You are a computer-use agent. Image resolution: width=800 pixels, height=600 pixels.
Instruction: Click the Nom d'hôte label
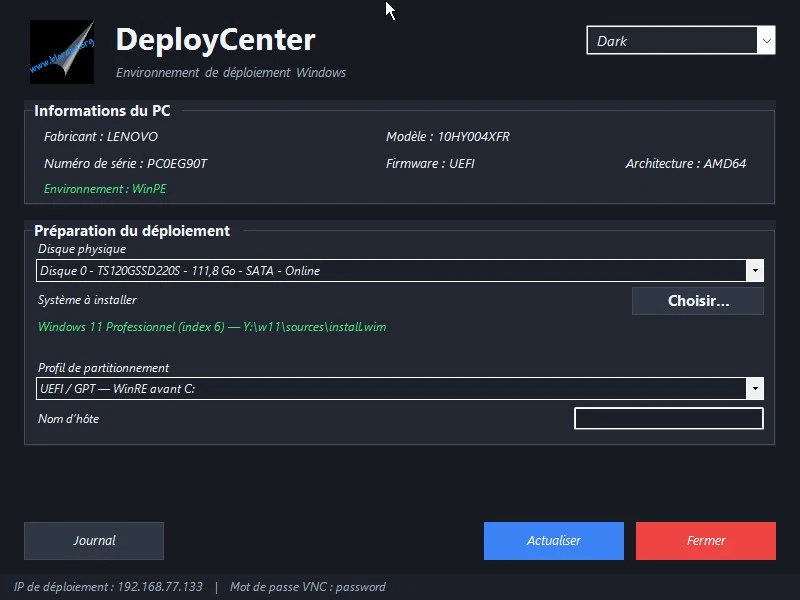pyautogui.click(x=68, y=419)
